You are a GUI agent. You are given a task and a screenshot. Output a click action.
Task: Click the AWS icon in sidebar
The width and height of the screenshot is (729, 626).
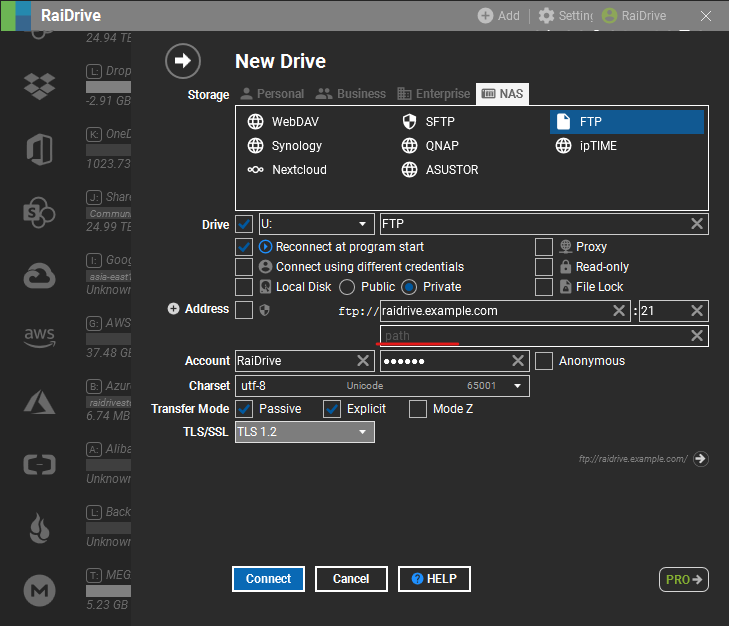[39, 338]
